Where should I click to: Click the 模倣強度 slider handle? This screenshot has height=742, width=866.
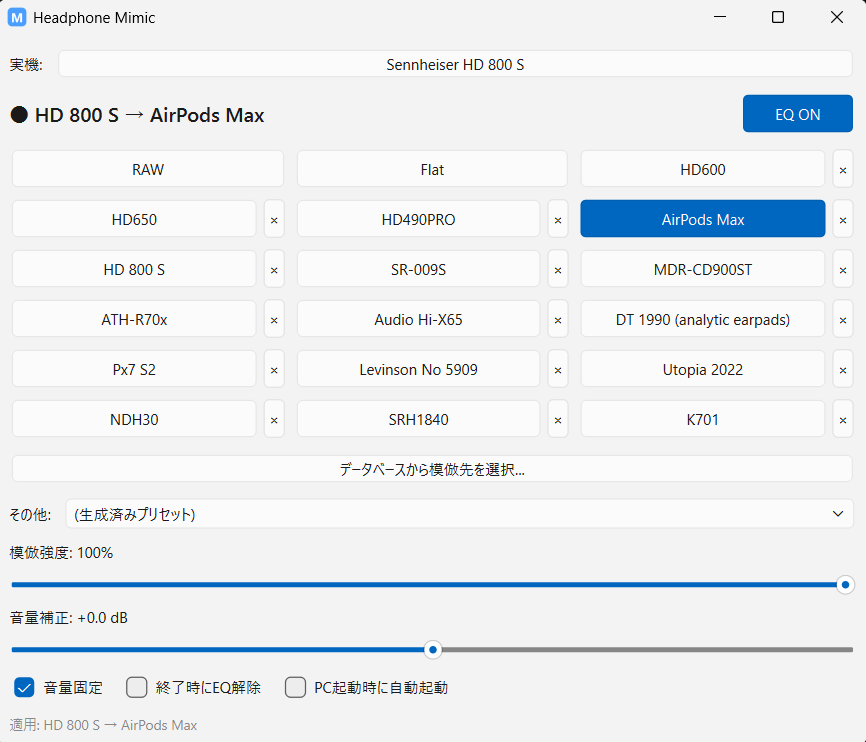pyautogui.click(x=845, y=585)
